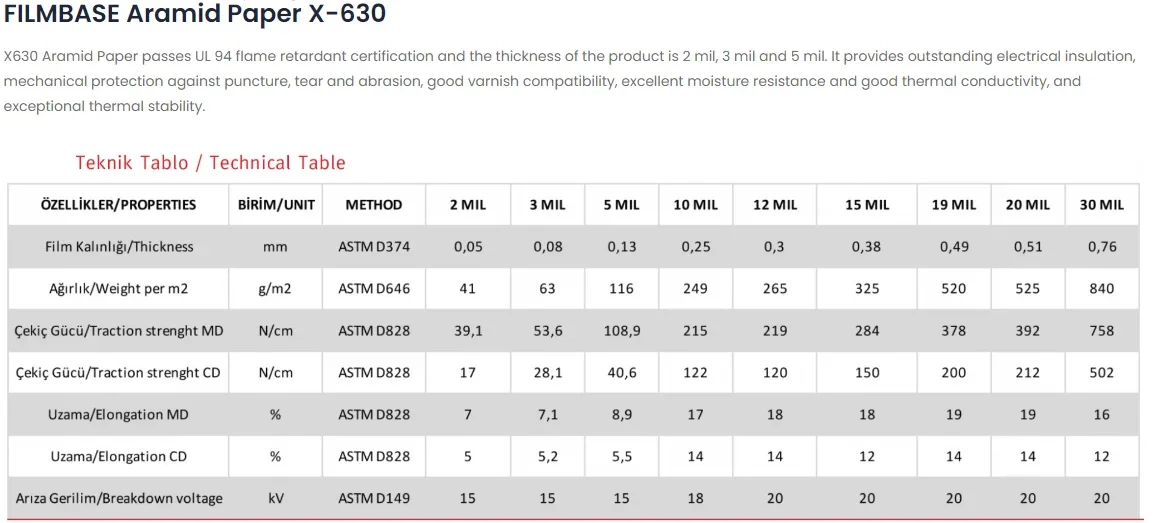Click the ASTM D149 method cell
The image size is (1159, 523).
point(374,499)
